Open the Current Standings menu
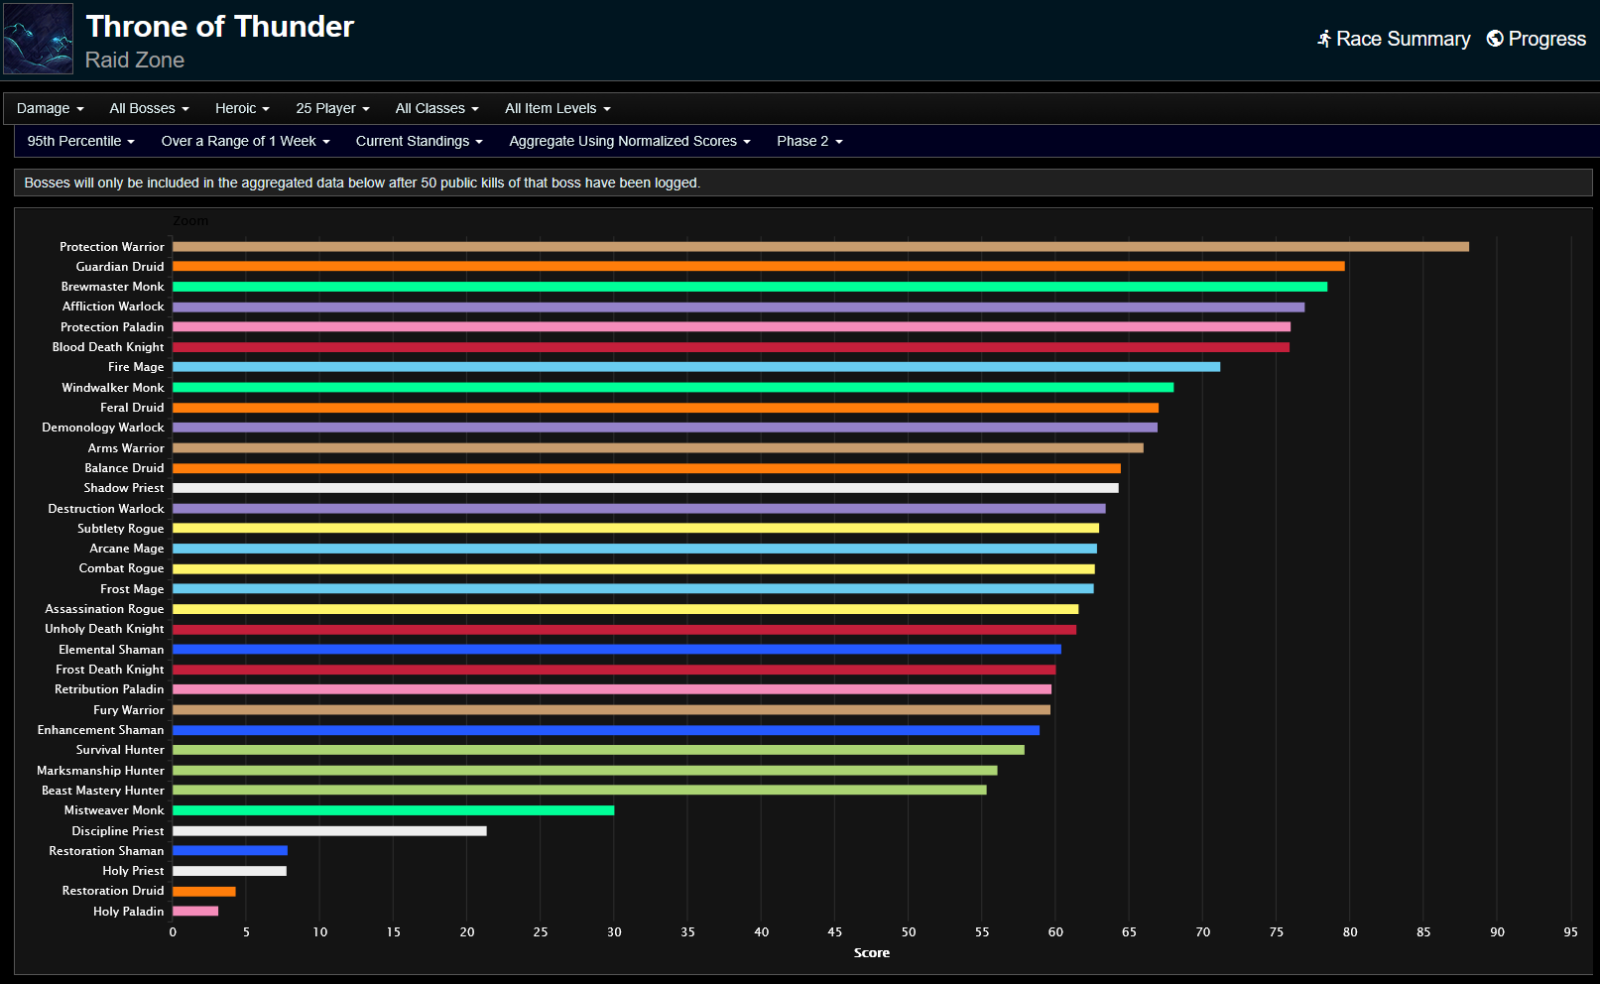 (419, 141)
